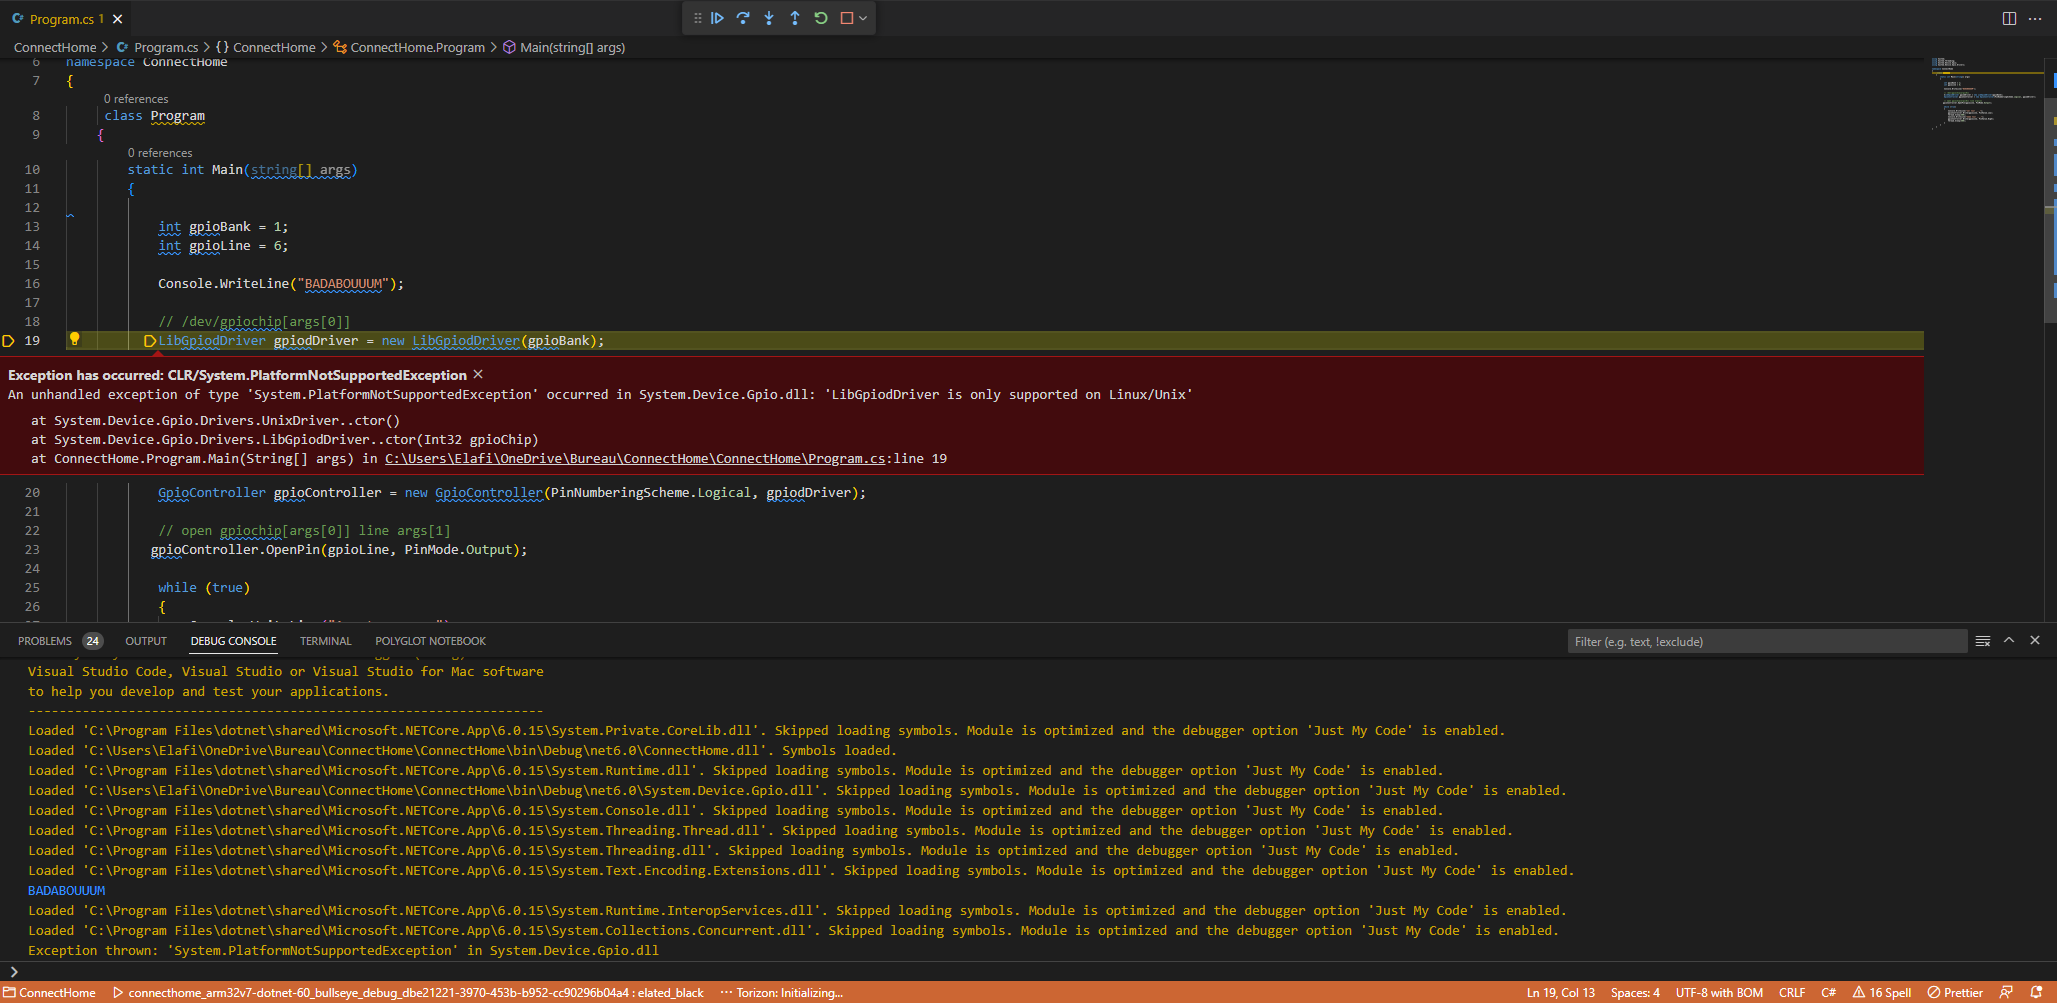Image resolution: width=2057 pixels, height=1003 pixels.
Task: Click the Problems count badge 24
Action: [92, 641]
